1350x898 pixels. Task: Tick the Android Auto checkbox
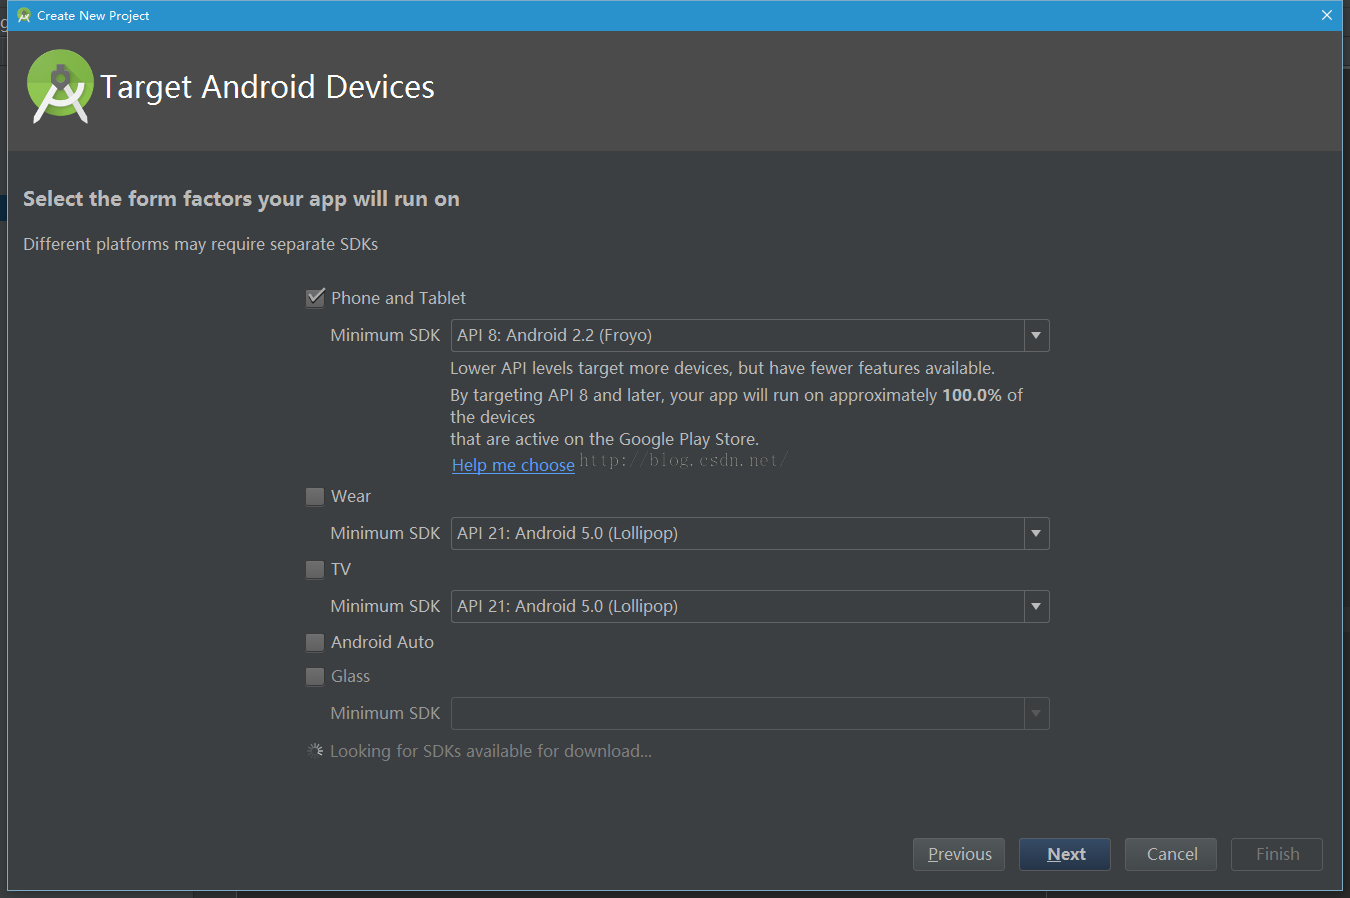pos(315,642)
